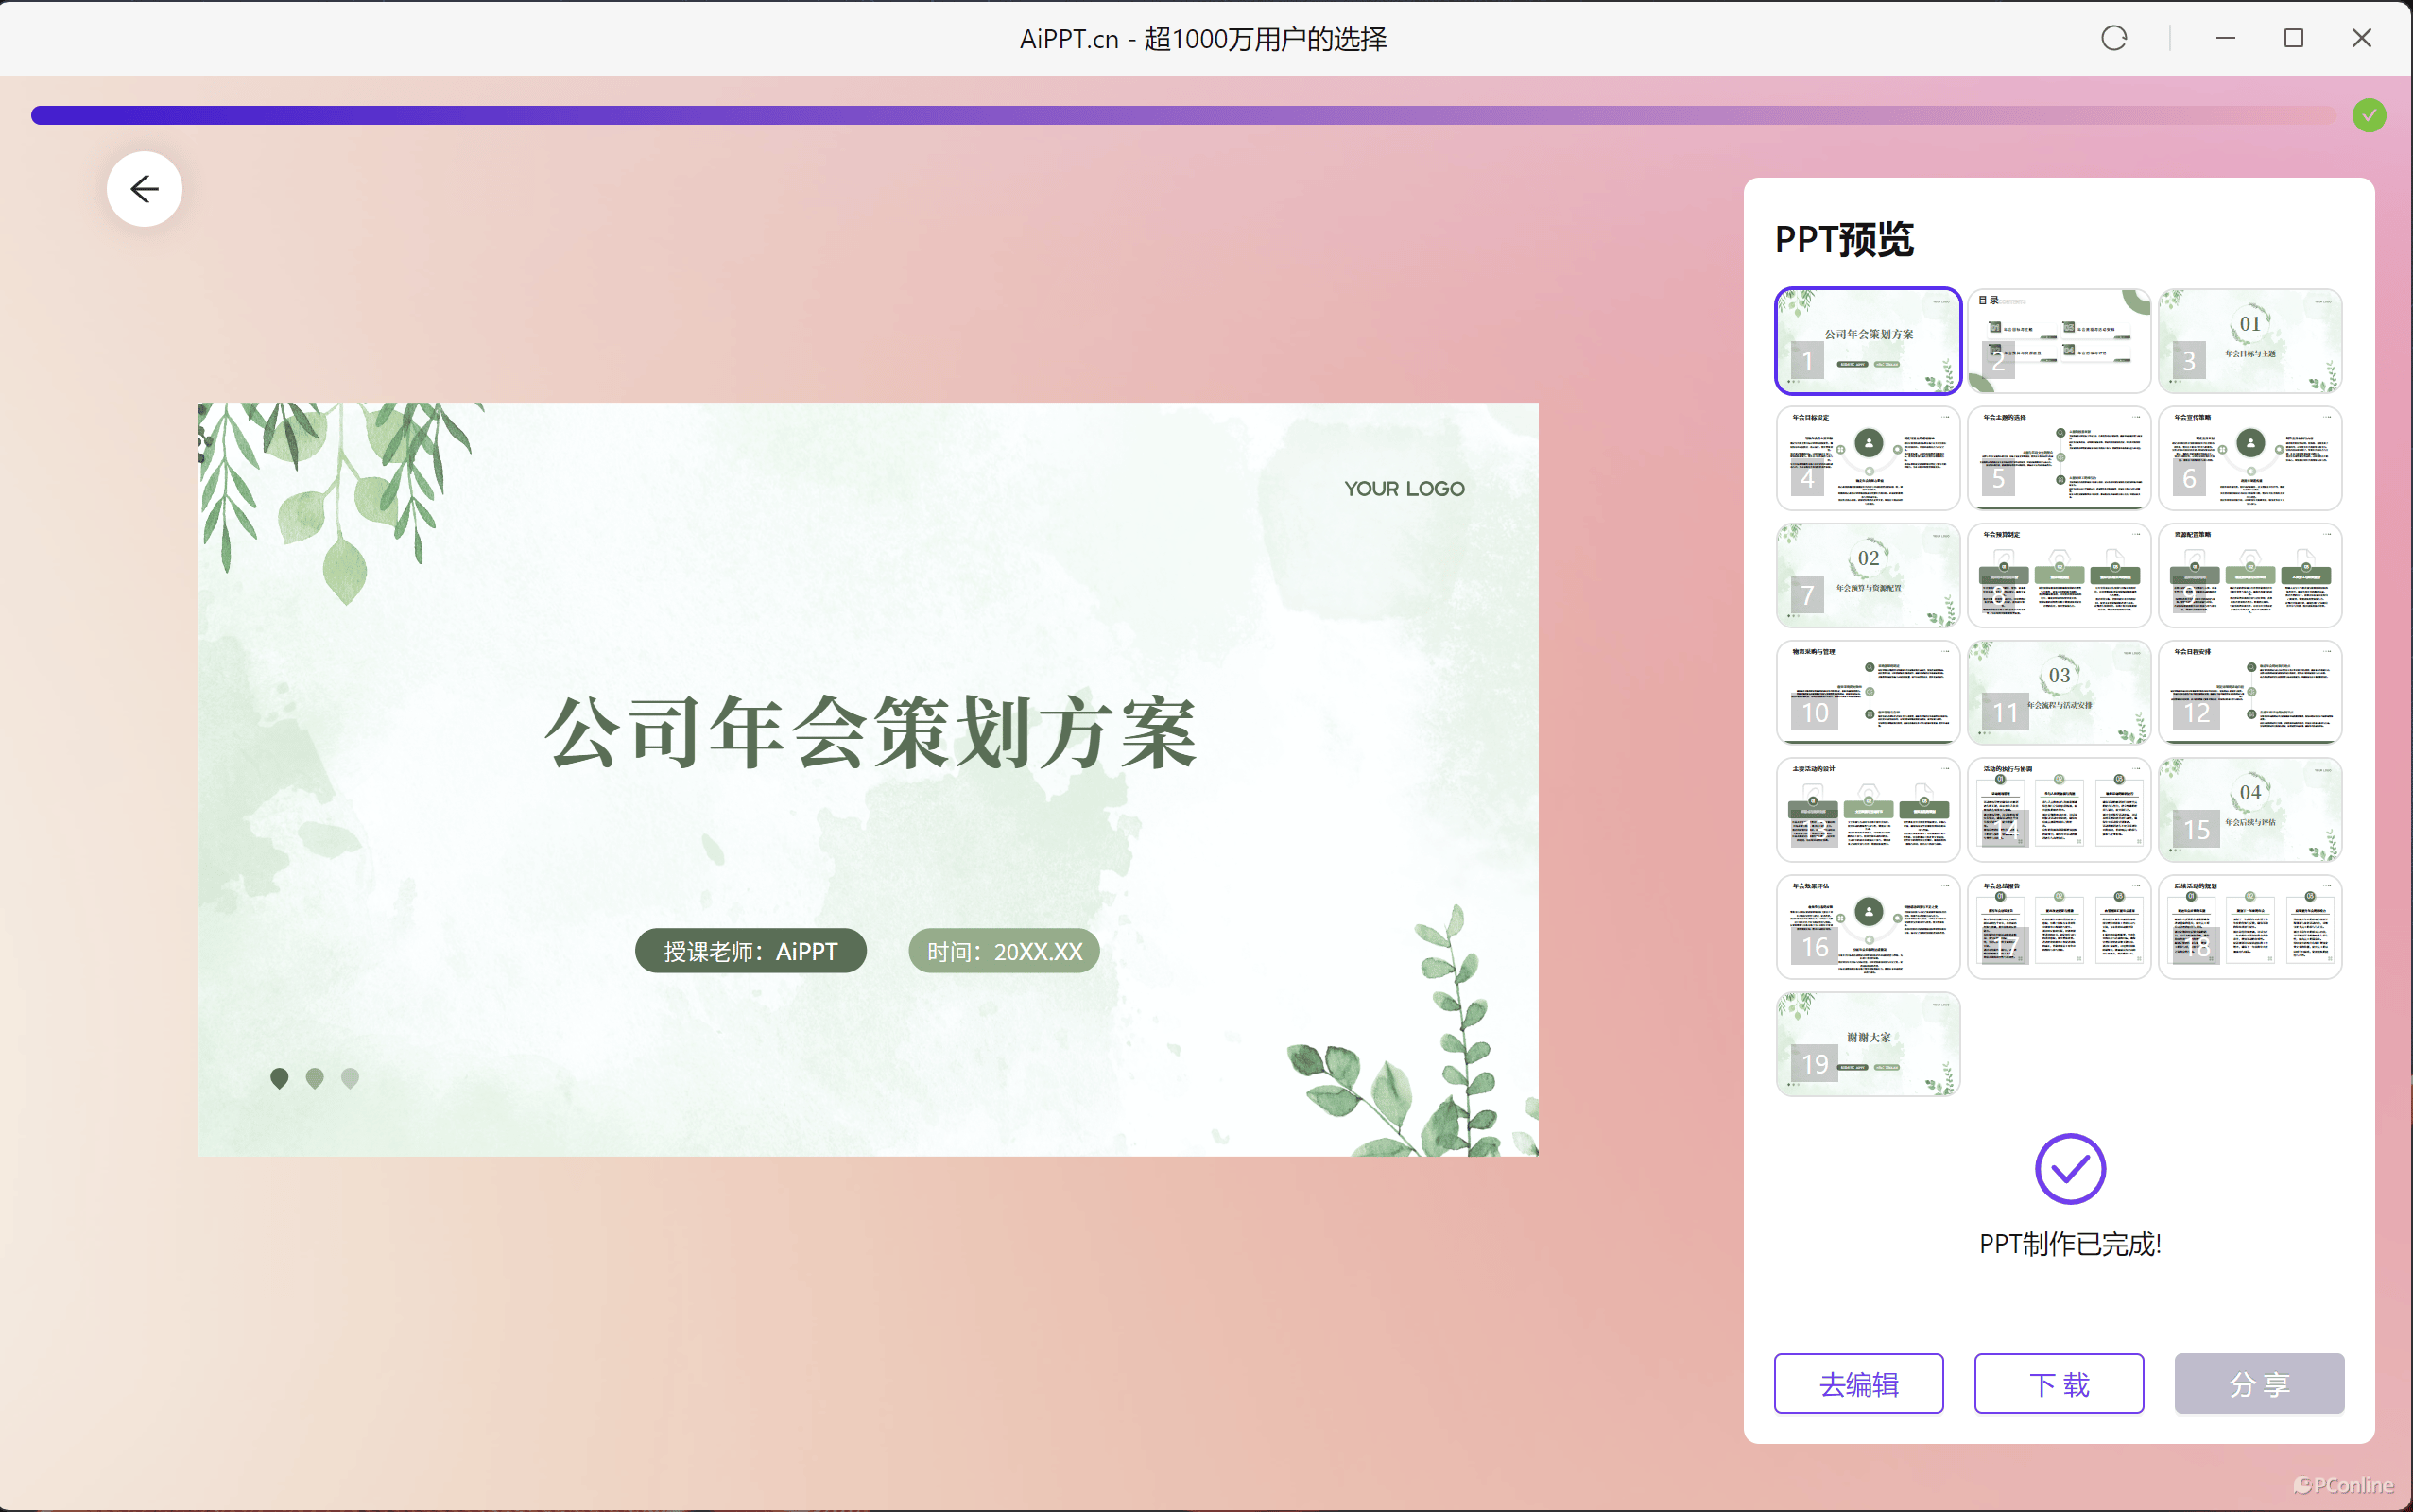Click the back arrow button
Image resolution: width=2413 pixels, height=1512 pixels.
click(x=144, y=189)
